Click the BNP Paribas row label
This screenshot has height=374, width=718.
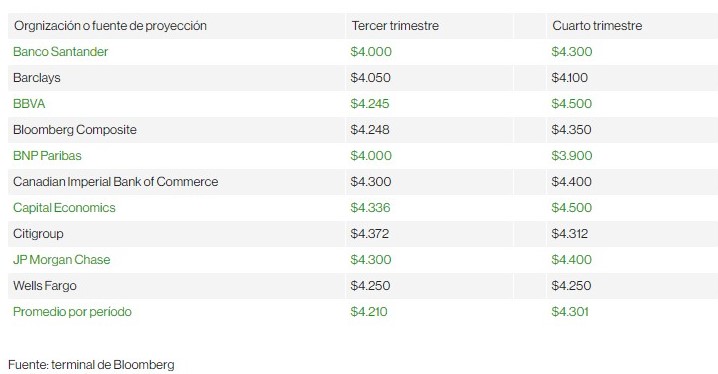(x=47, y=156)
